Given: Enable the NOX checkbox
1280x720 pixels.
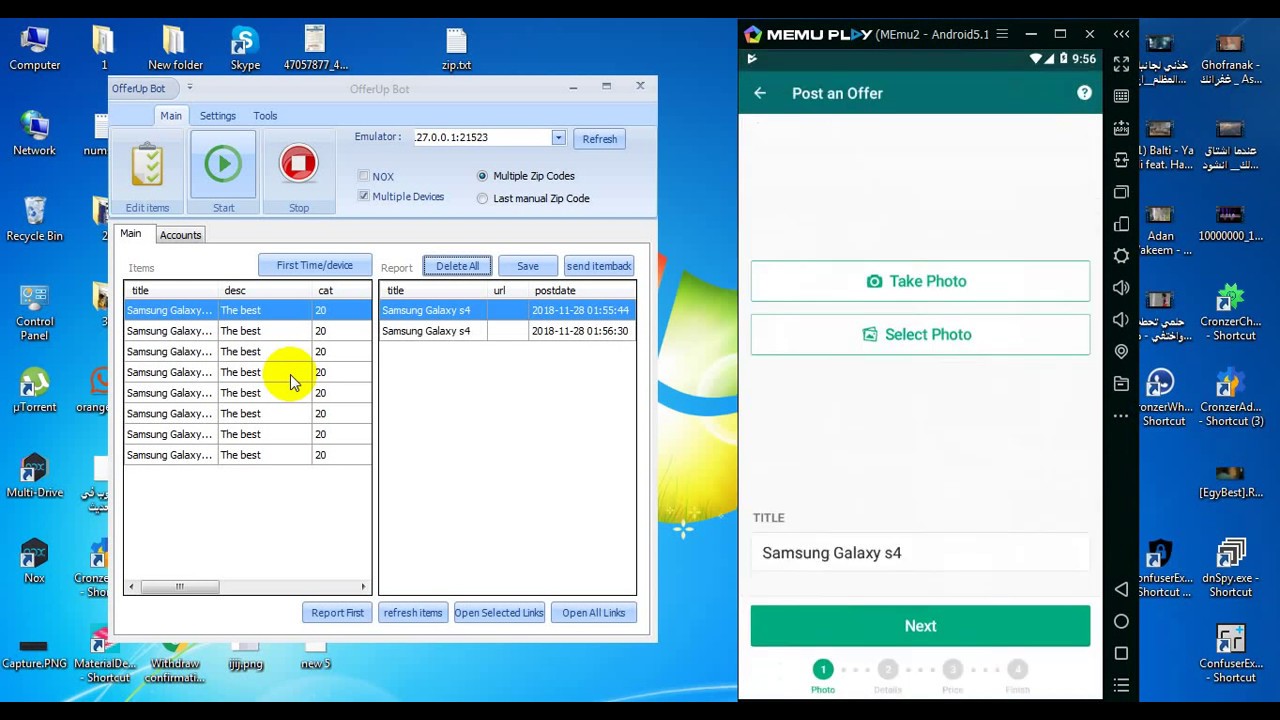Looking at the screenshot, I should (364, 176).
